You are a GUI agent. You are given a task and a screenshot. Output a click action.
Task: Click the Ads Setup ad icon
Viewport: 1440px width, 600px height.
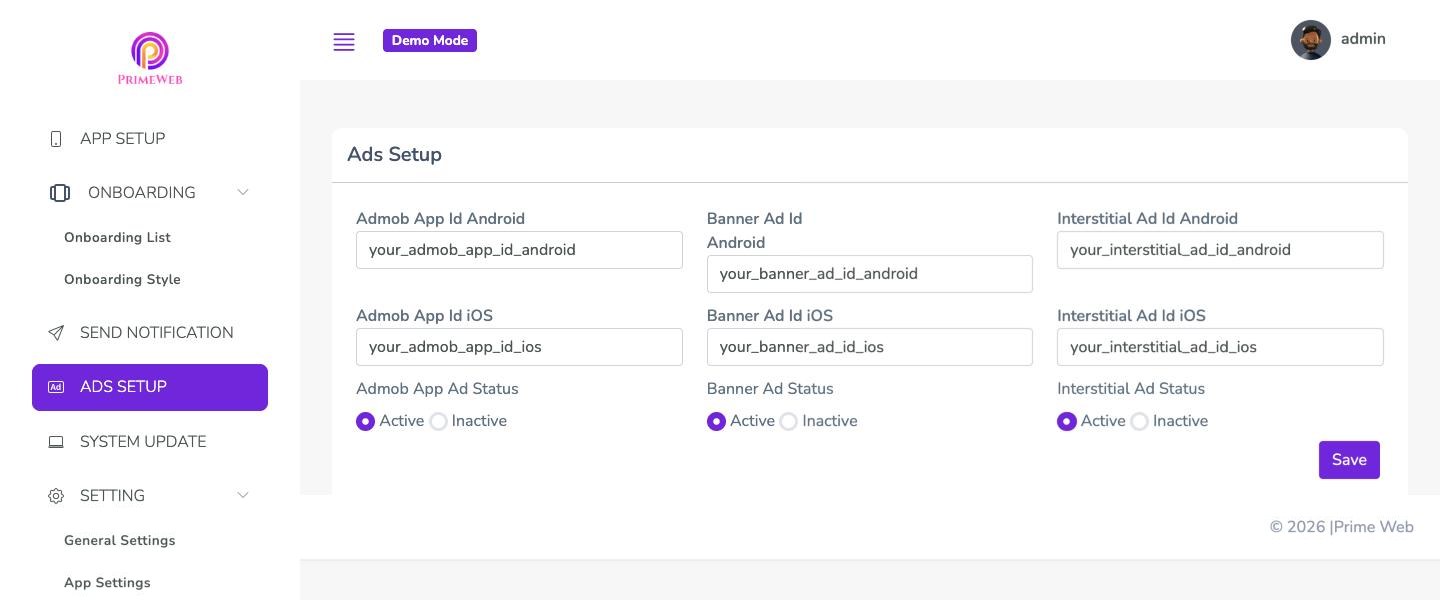point(56,387)
